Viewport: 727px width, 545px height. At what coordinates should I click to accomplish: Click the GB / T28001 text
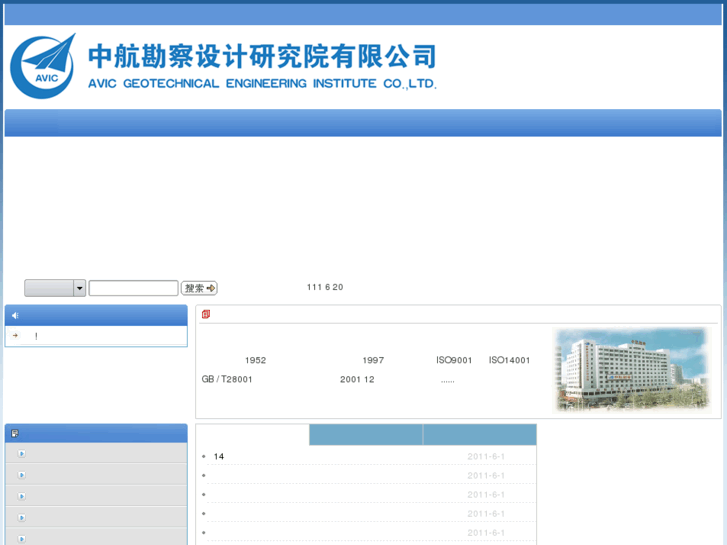227,379
